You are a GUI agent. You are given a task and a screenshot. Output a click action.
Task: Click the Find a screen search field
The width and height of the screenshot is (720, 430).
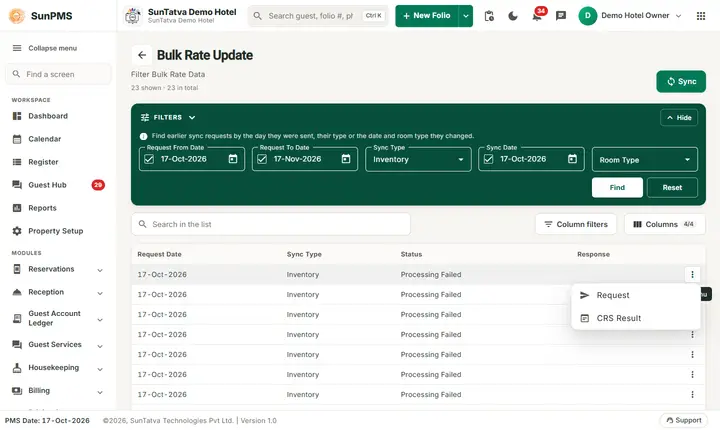point(58,74)
